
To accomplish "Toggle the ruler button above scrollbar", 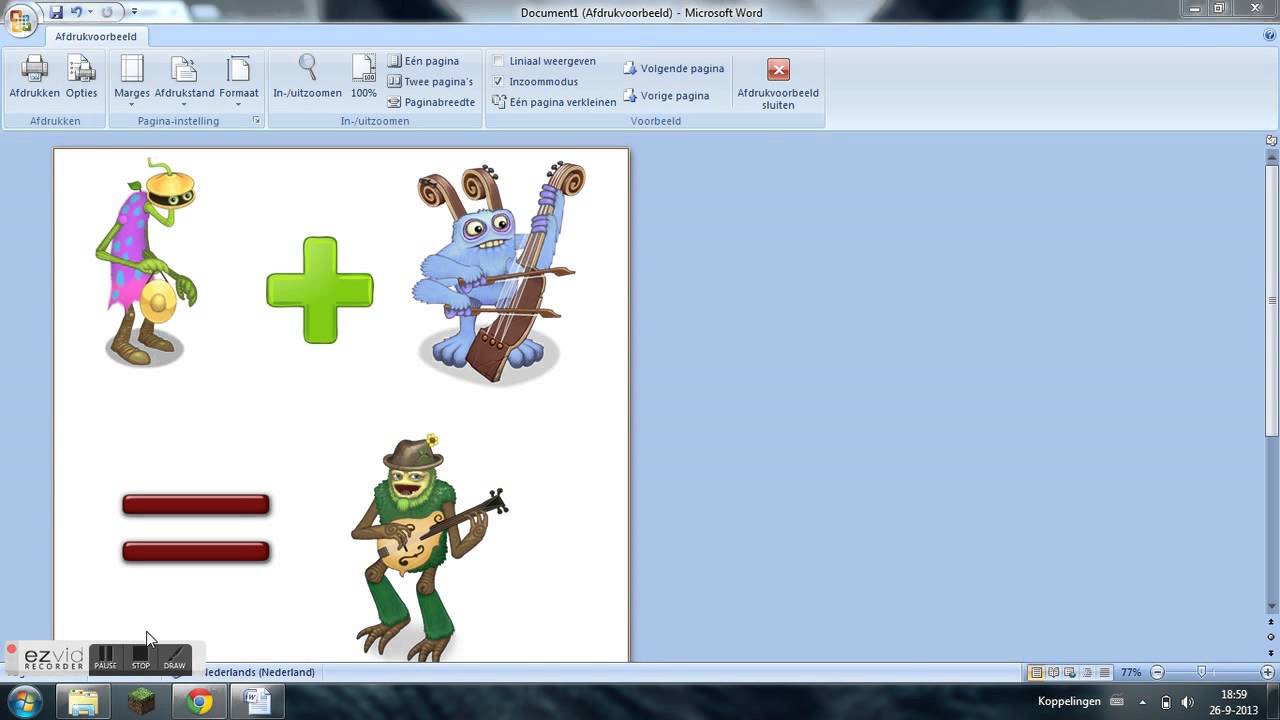I will tap(1272, 141).
